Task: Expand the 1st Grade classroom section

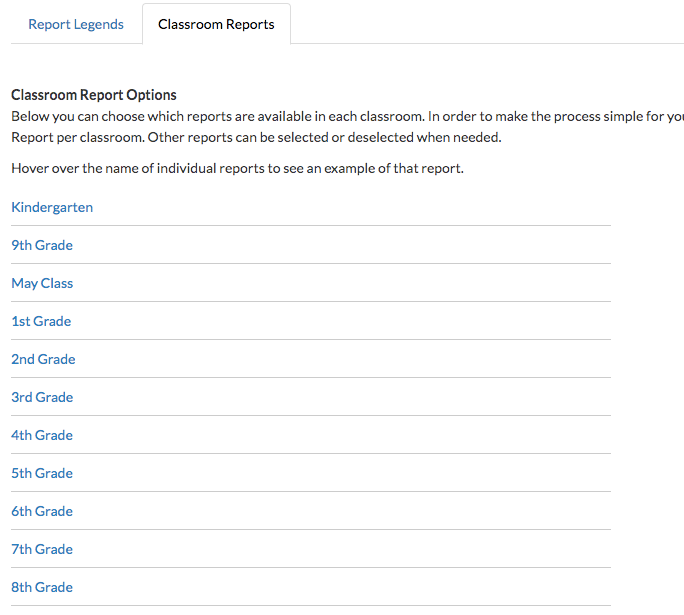Action: [x=41, y=321]
